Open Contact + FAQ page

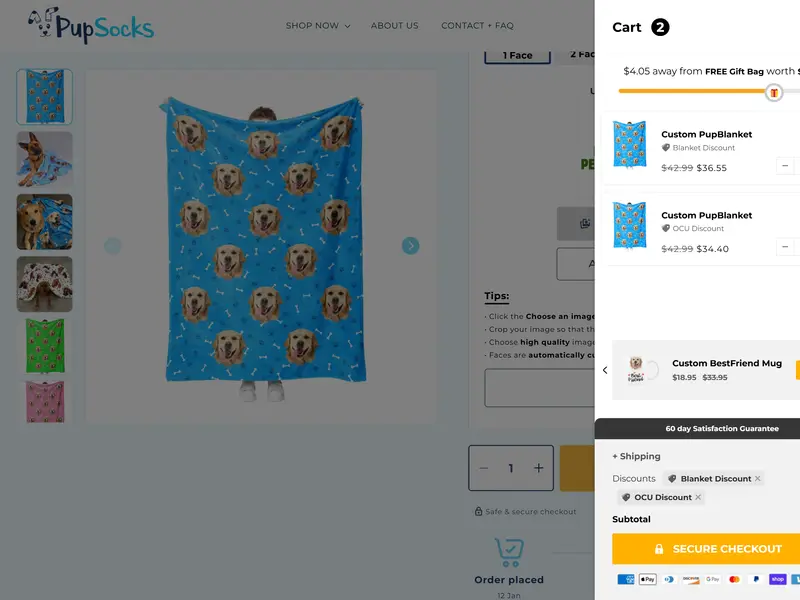coord(477,26)
